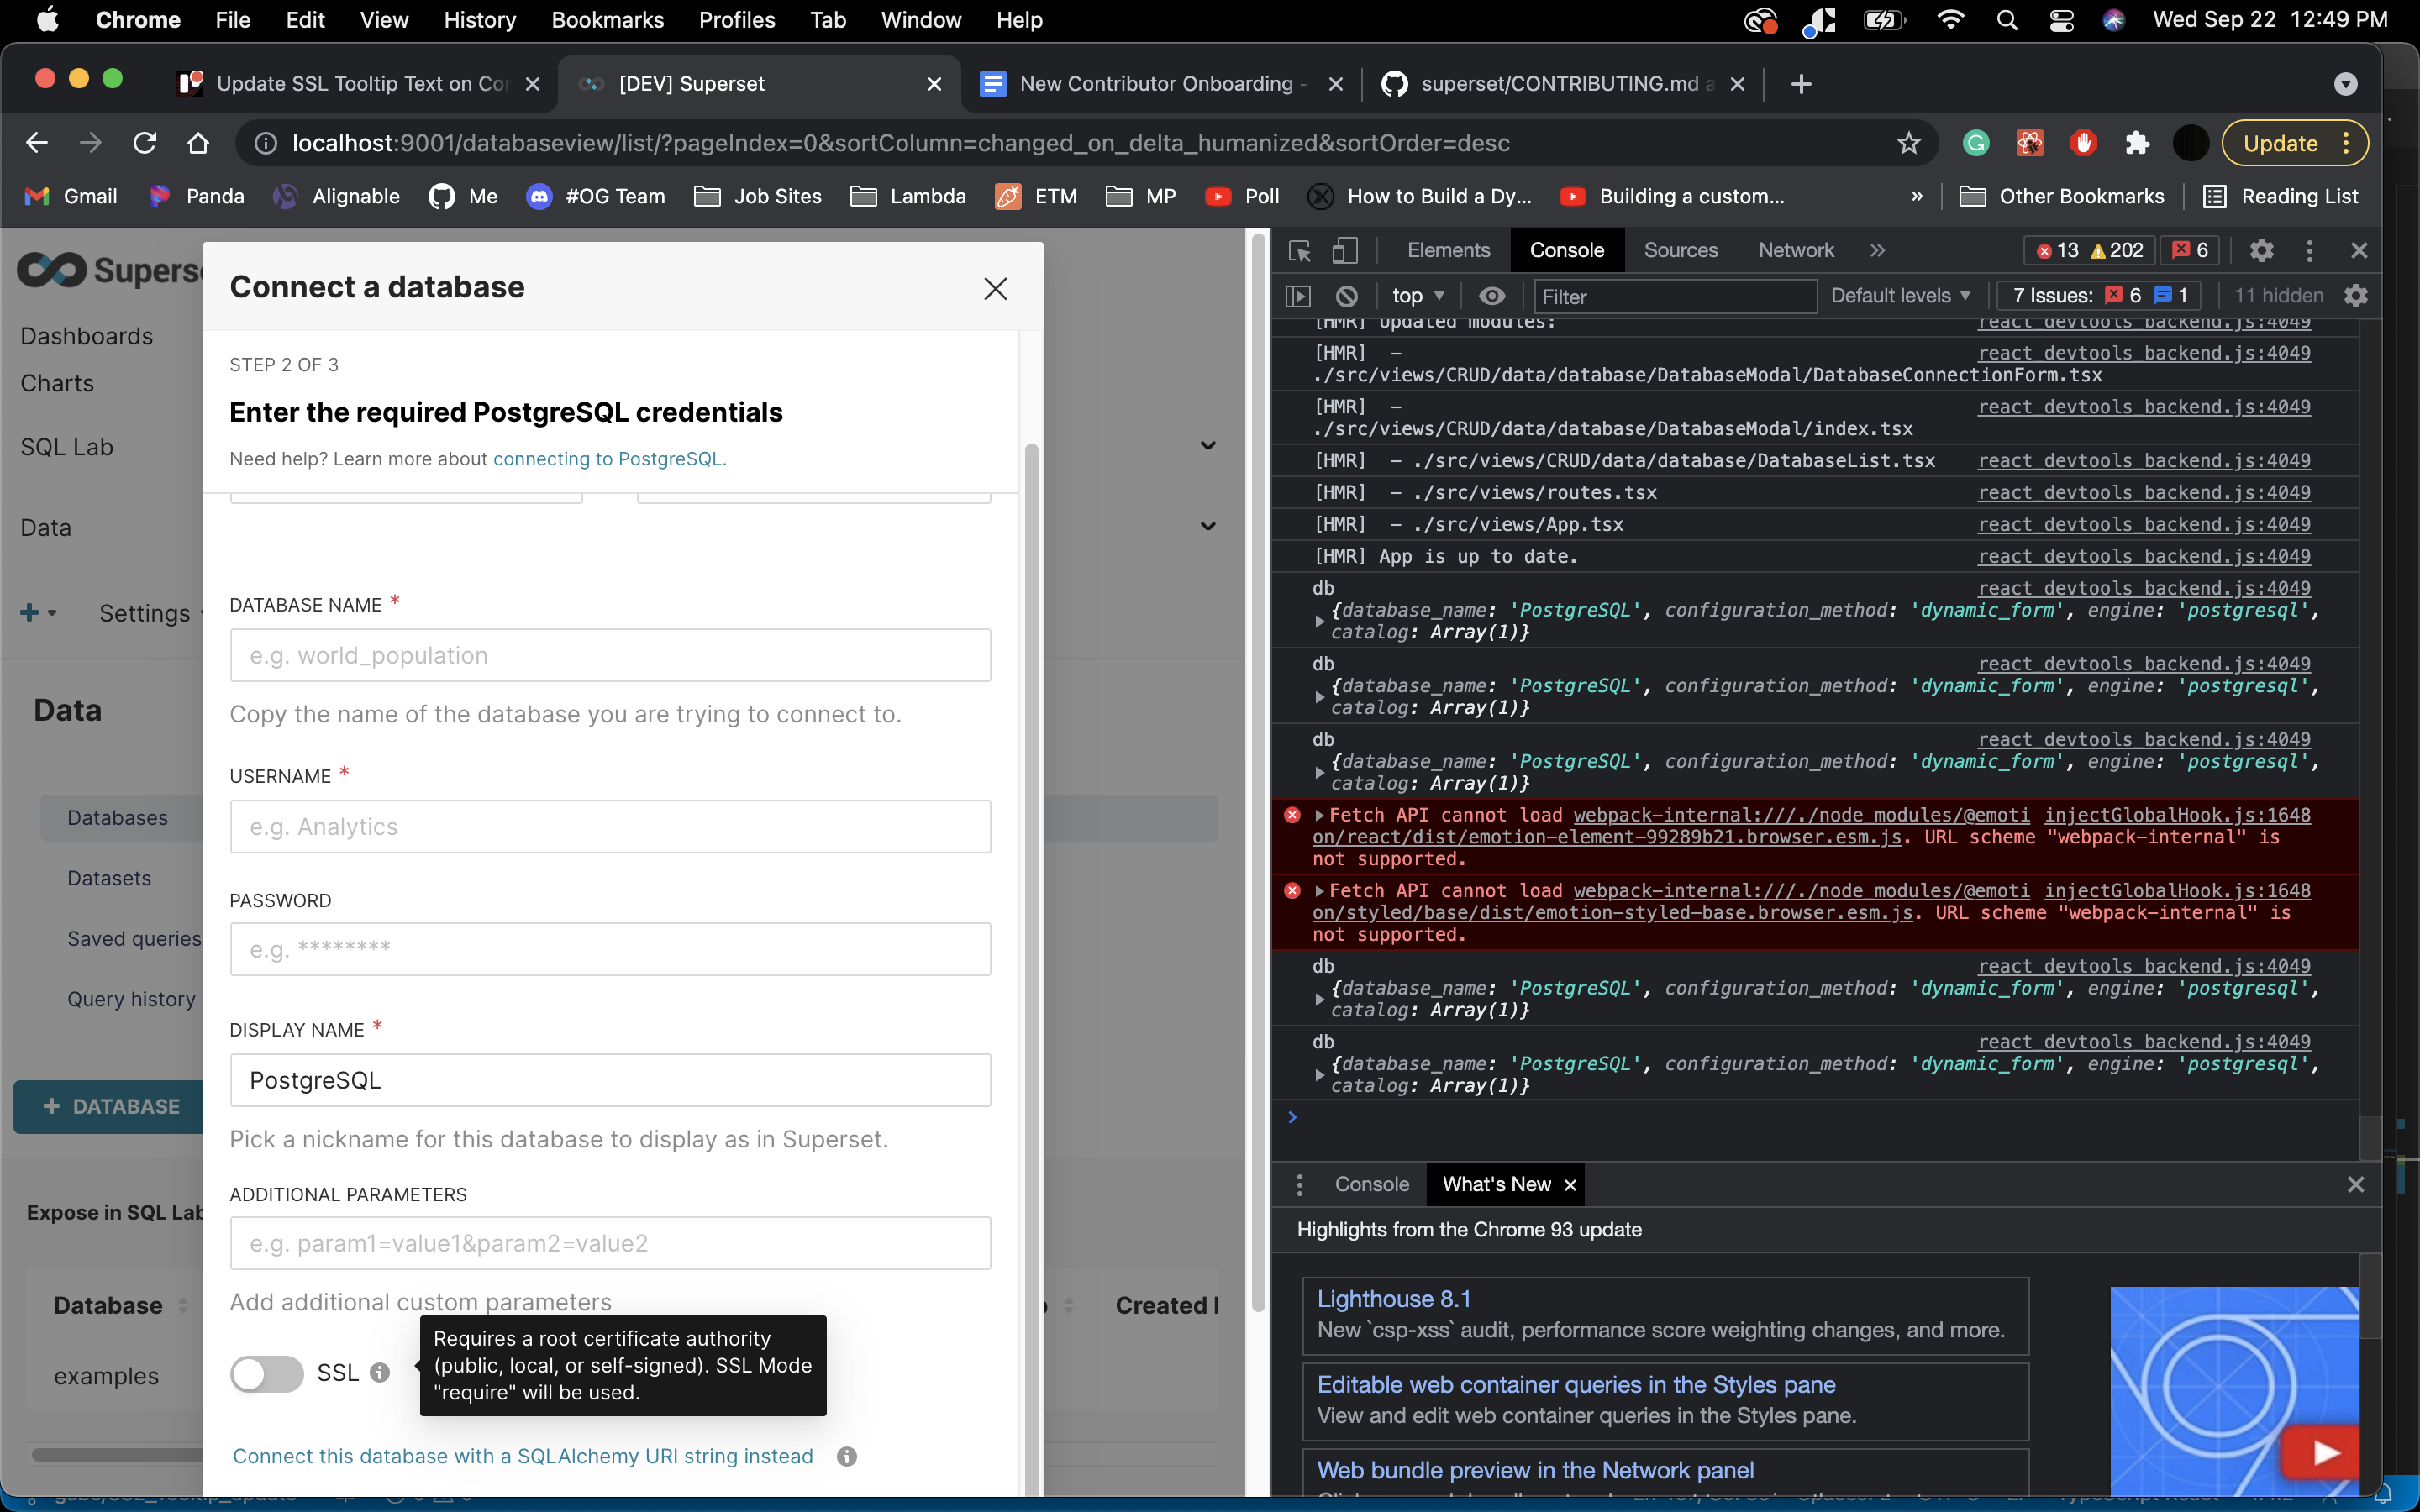Screen dimensions: 2420x1512
Task: Enable the SSL toggle switch
Action: (x=266, y=1373)
